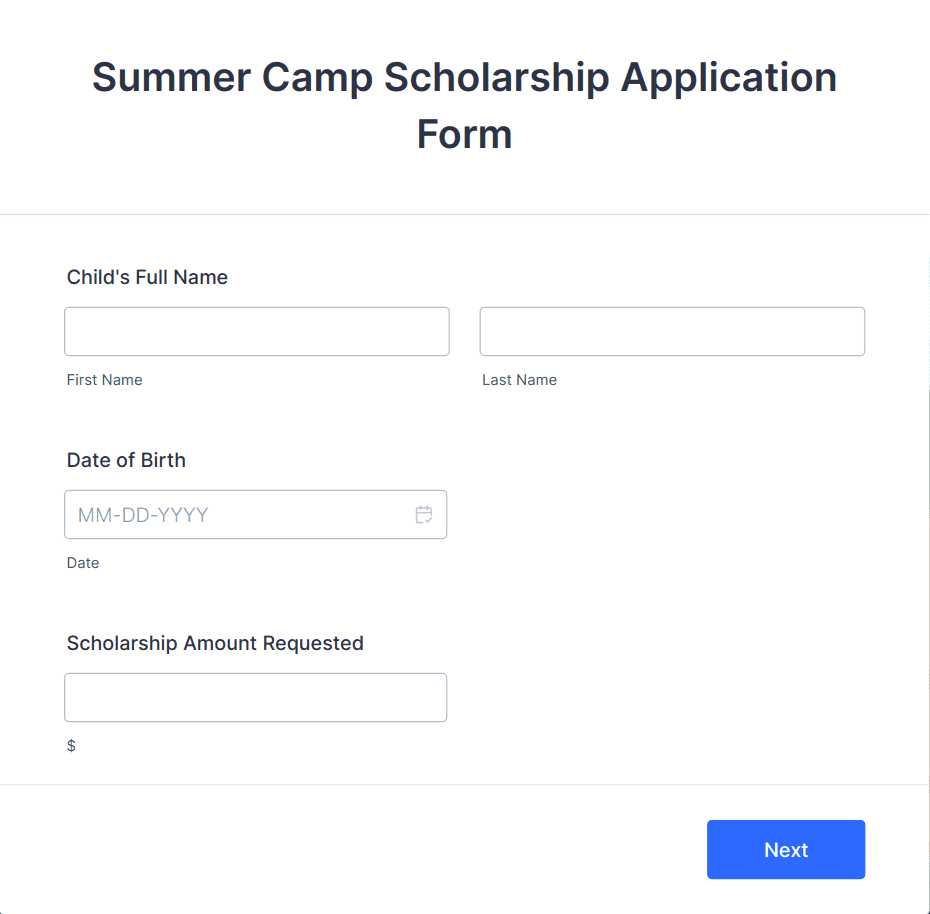Viewport: 930px width, 914px height.
Task: Click the Last Name input field
Action: (671, 331)
